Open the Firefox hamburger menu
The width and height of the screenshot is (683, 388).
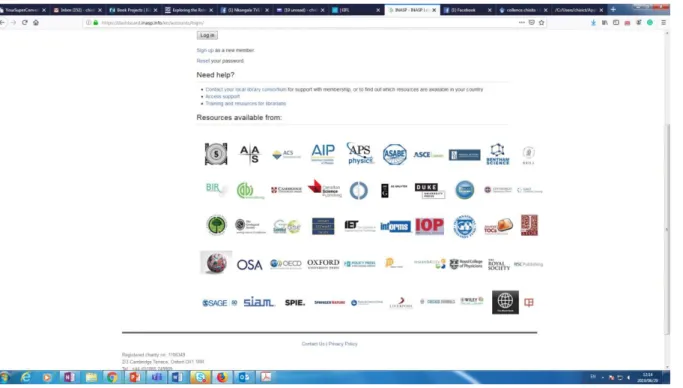(x=663, y=23)
